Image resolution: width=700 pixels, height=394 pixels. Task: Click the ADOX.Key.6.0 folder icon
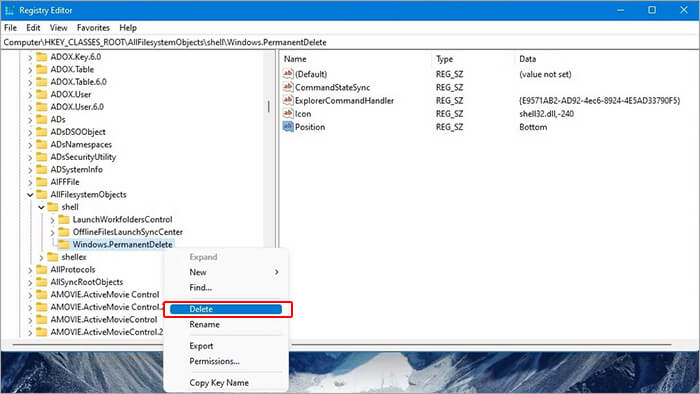pyautogui.click(x=42, y=57)
